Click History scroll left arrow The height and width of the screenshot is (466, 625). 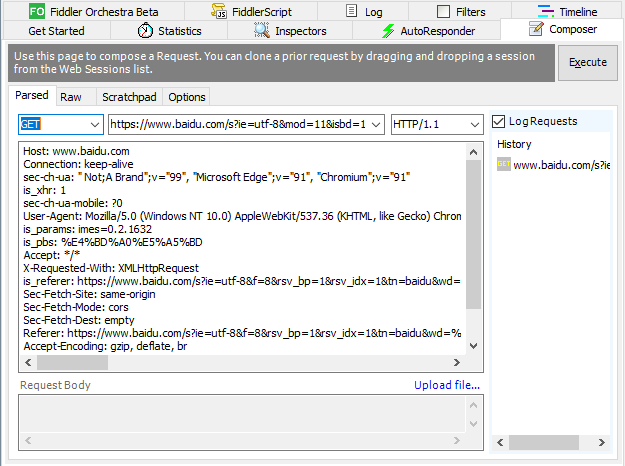point(500,442)
